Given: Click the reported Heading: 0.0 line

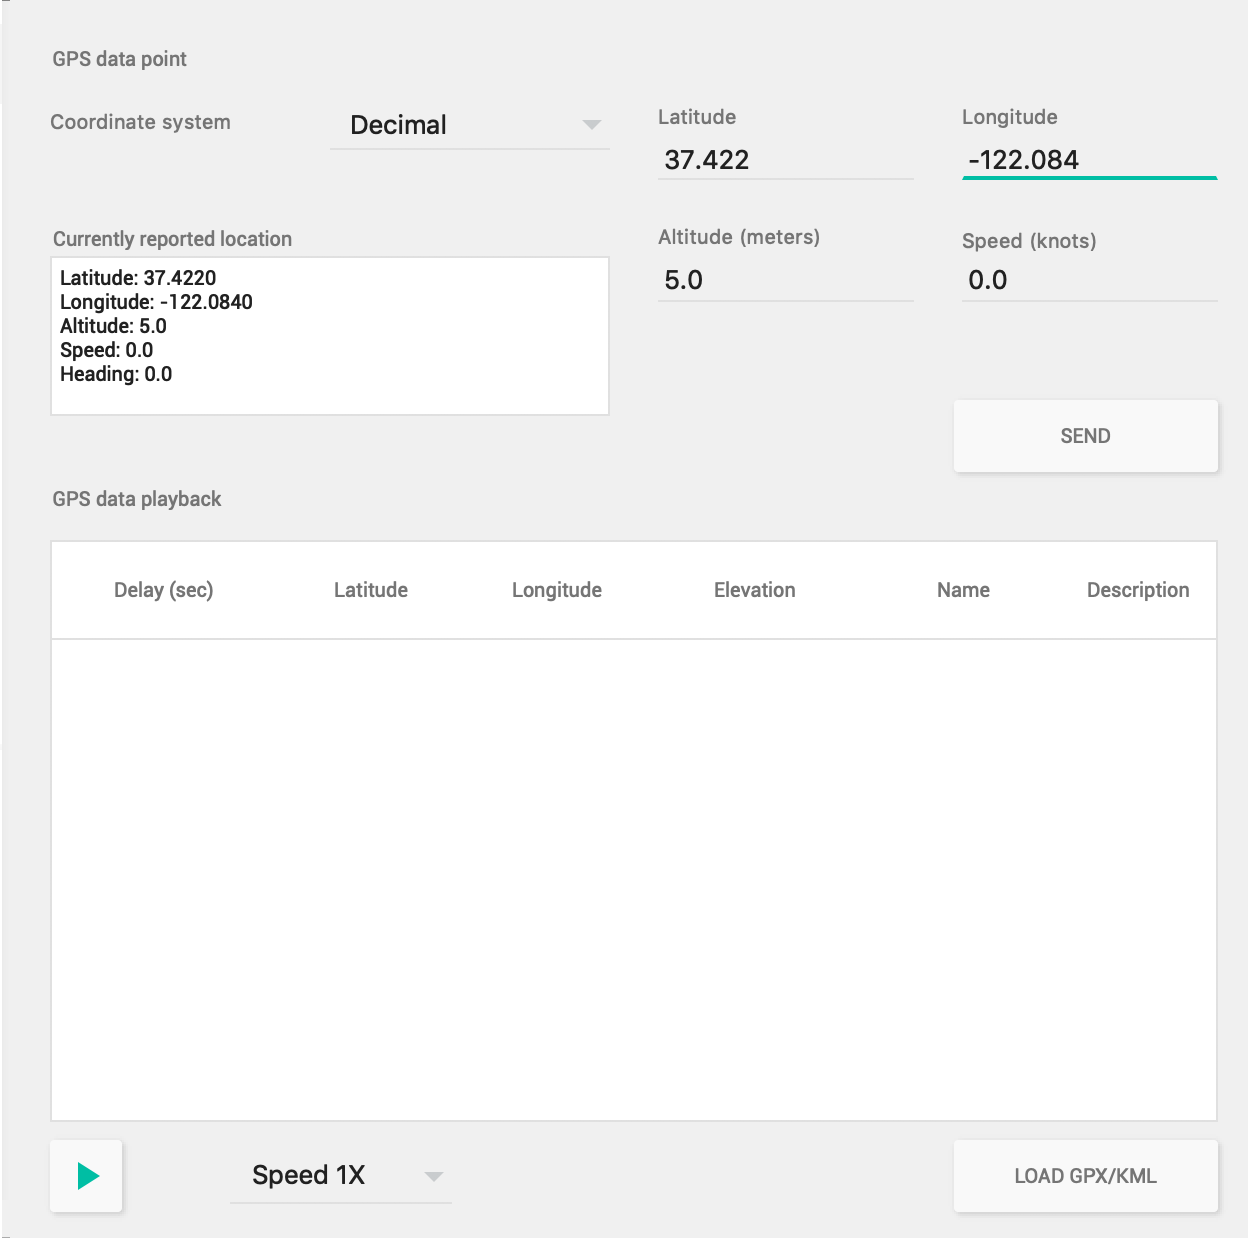Looking at the screenshot, I should [x=116, y=374].
